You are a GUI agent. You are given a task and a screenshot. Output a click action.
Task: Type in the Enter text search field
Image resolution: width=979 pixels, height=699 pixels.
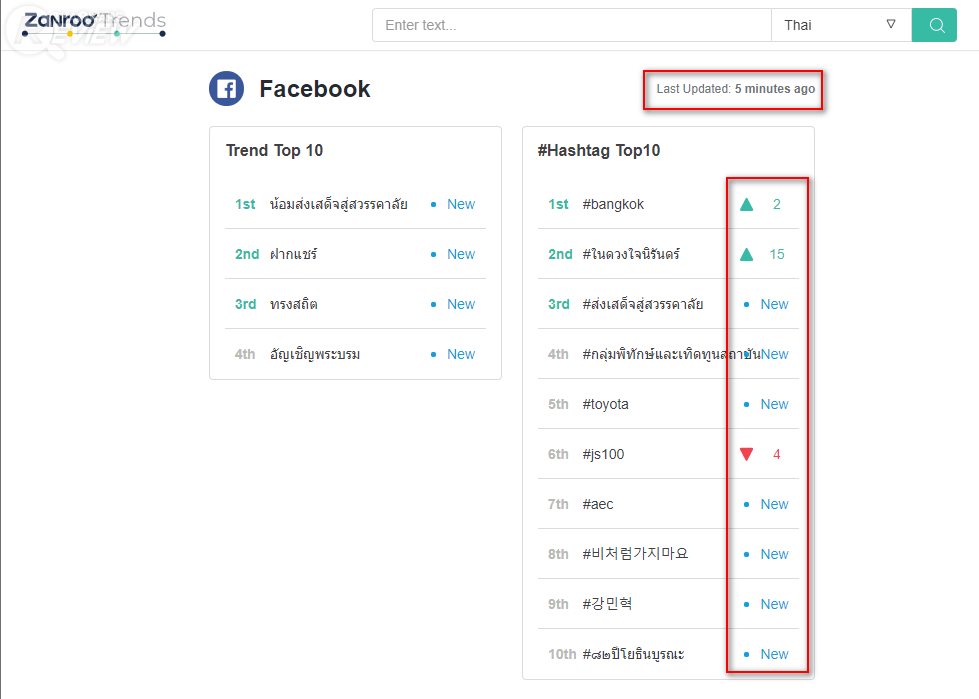(571, 25)
